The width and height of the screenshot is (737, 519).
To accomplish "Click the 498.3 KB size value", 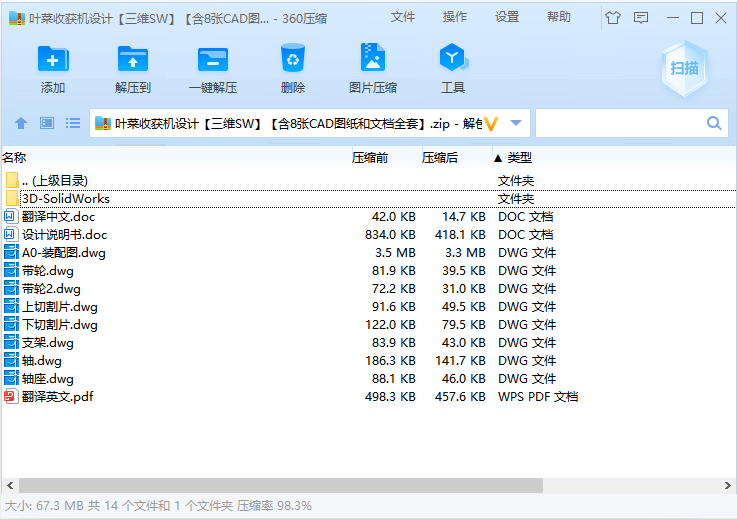I will pyautogui.click(x=390, y=397).
